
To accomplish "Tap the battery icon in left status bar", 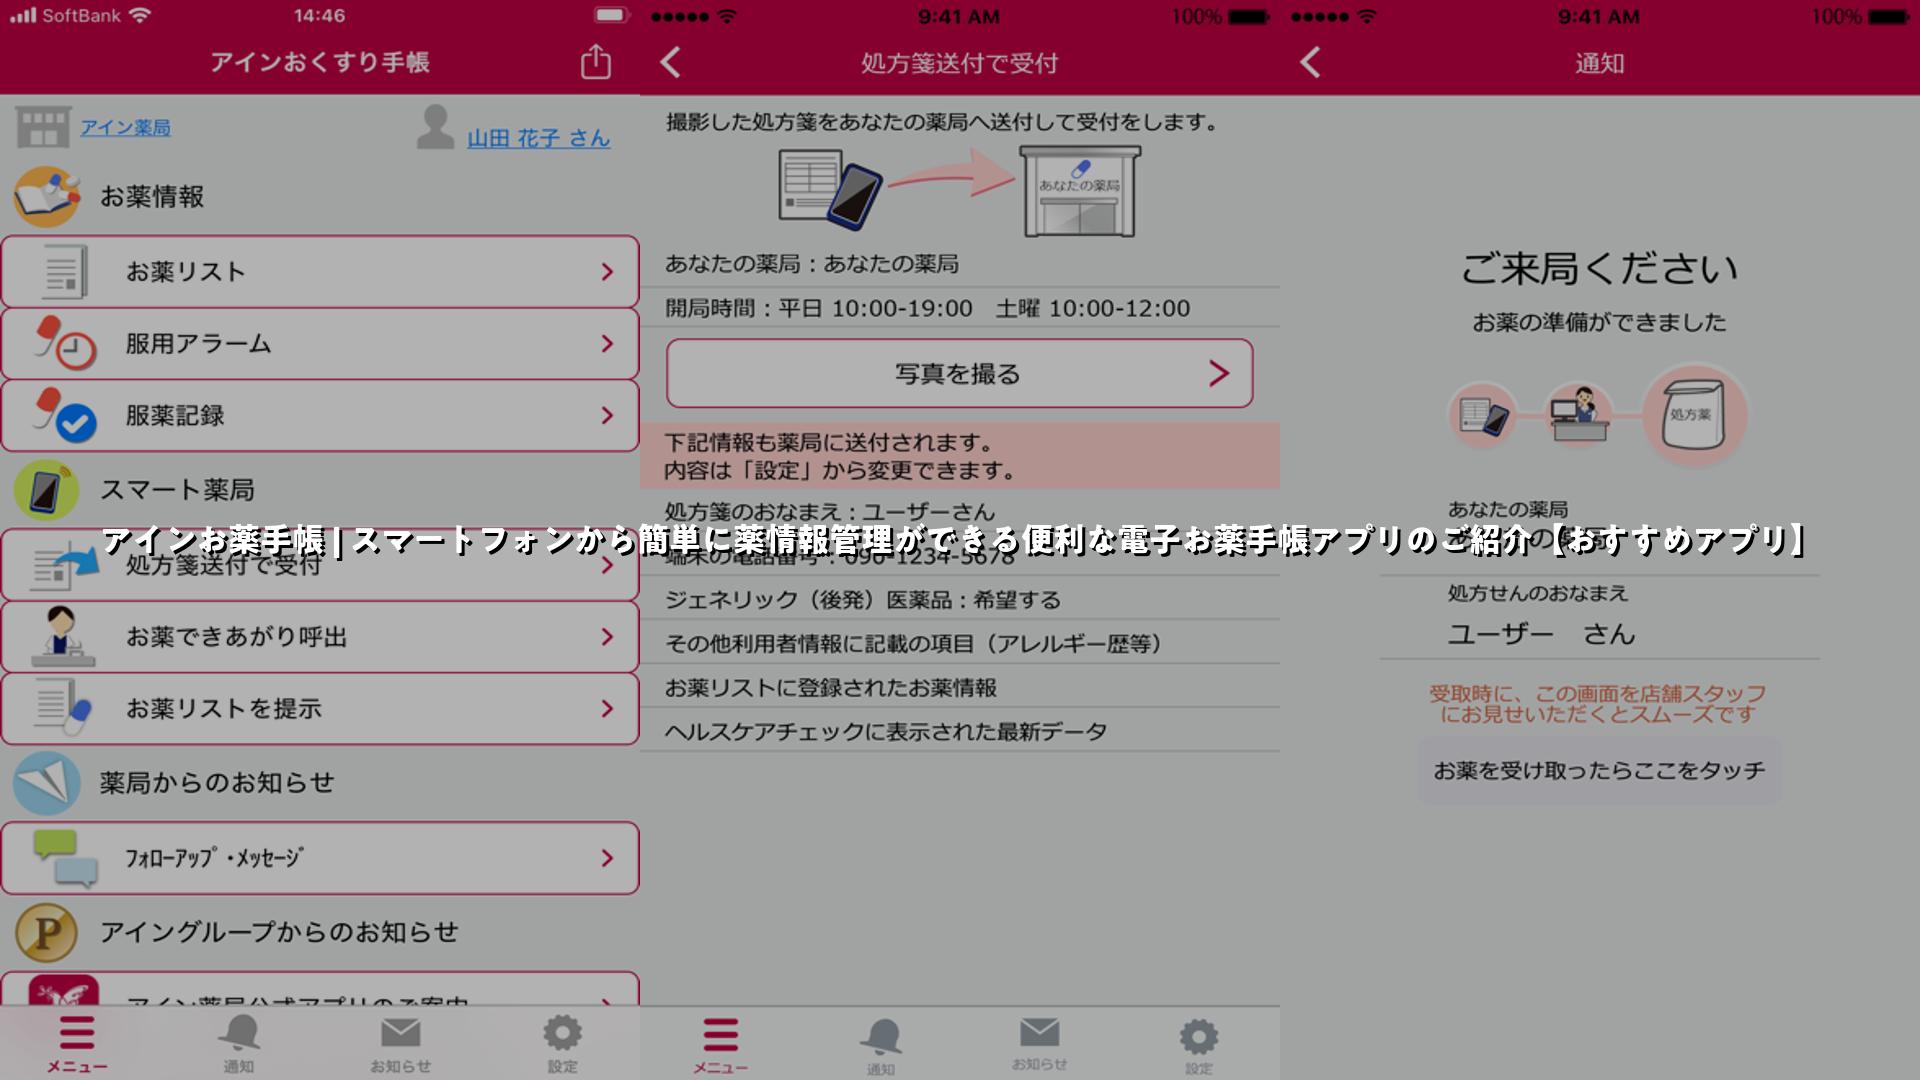I will coord(610,16).
